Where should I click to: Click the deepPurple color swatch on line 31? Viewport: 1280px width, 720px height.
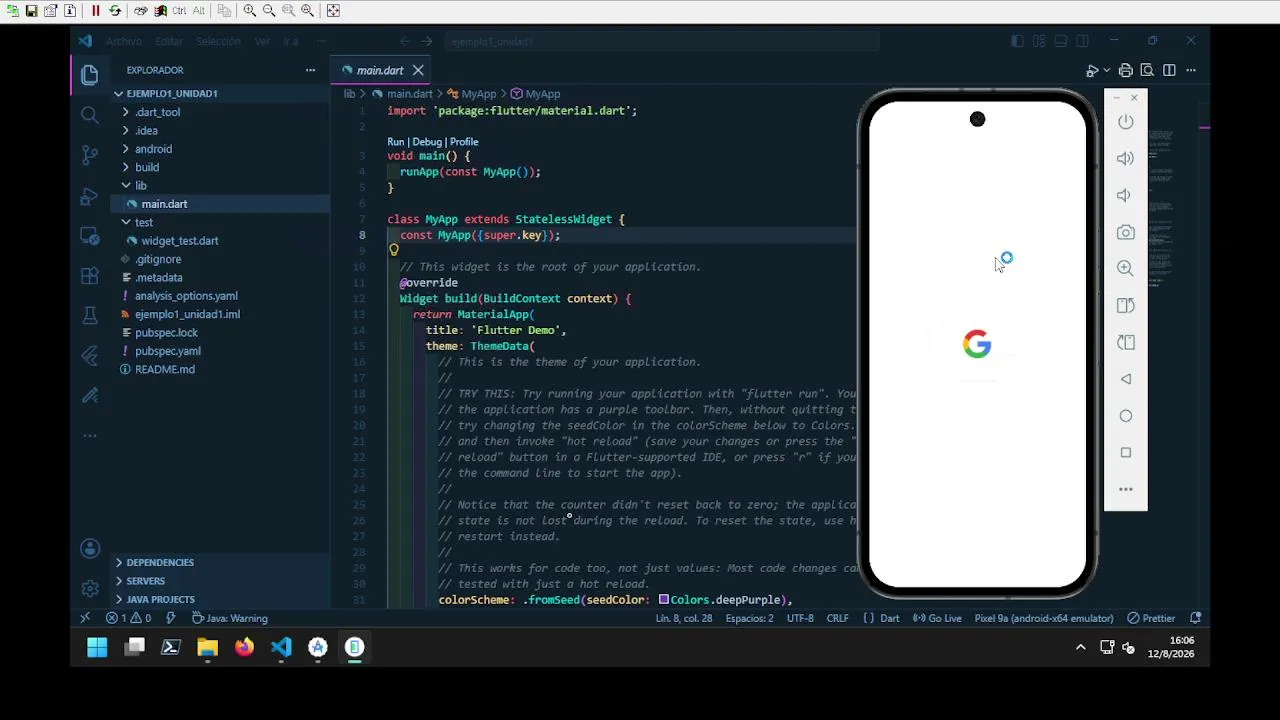pos(664,600)
